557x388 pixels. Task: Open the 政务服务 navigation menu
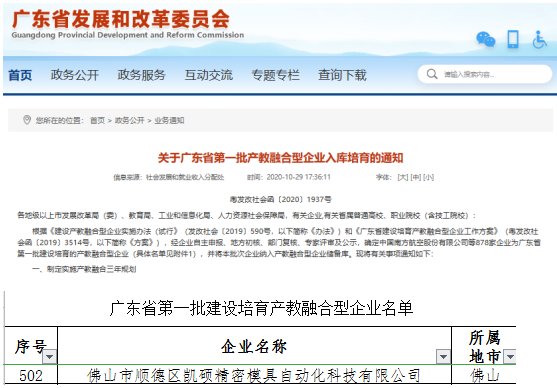click(141, 75)
